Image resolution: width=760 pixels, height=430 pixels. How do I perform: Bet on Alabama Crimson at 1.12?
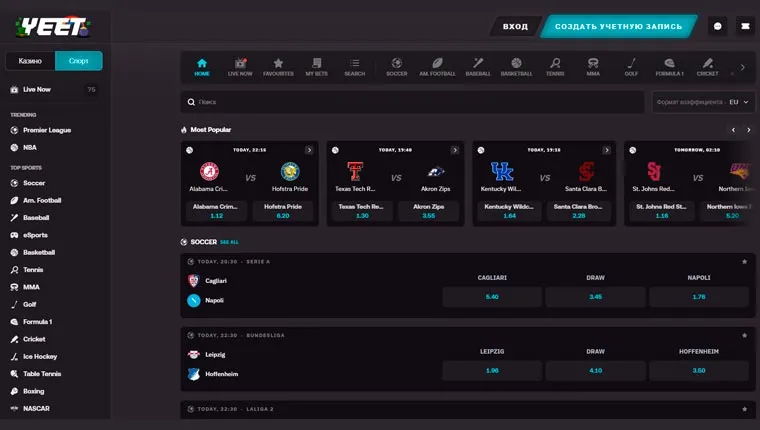click(216, 211)
